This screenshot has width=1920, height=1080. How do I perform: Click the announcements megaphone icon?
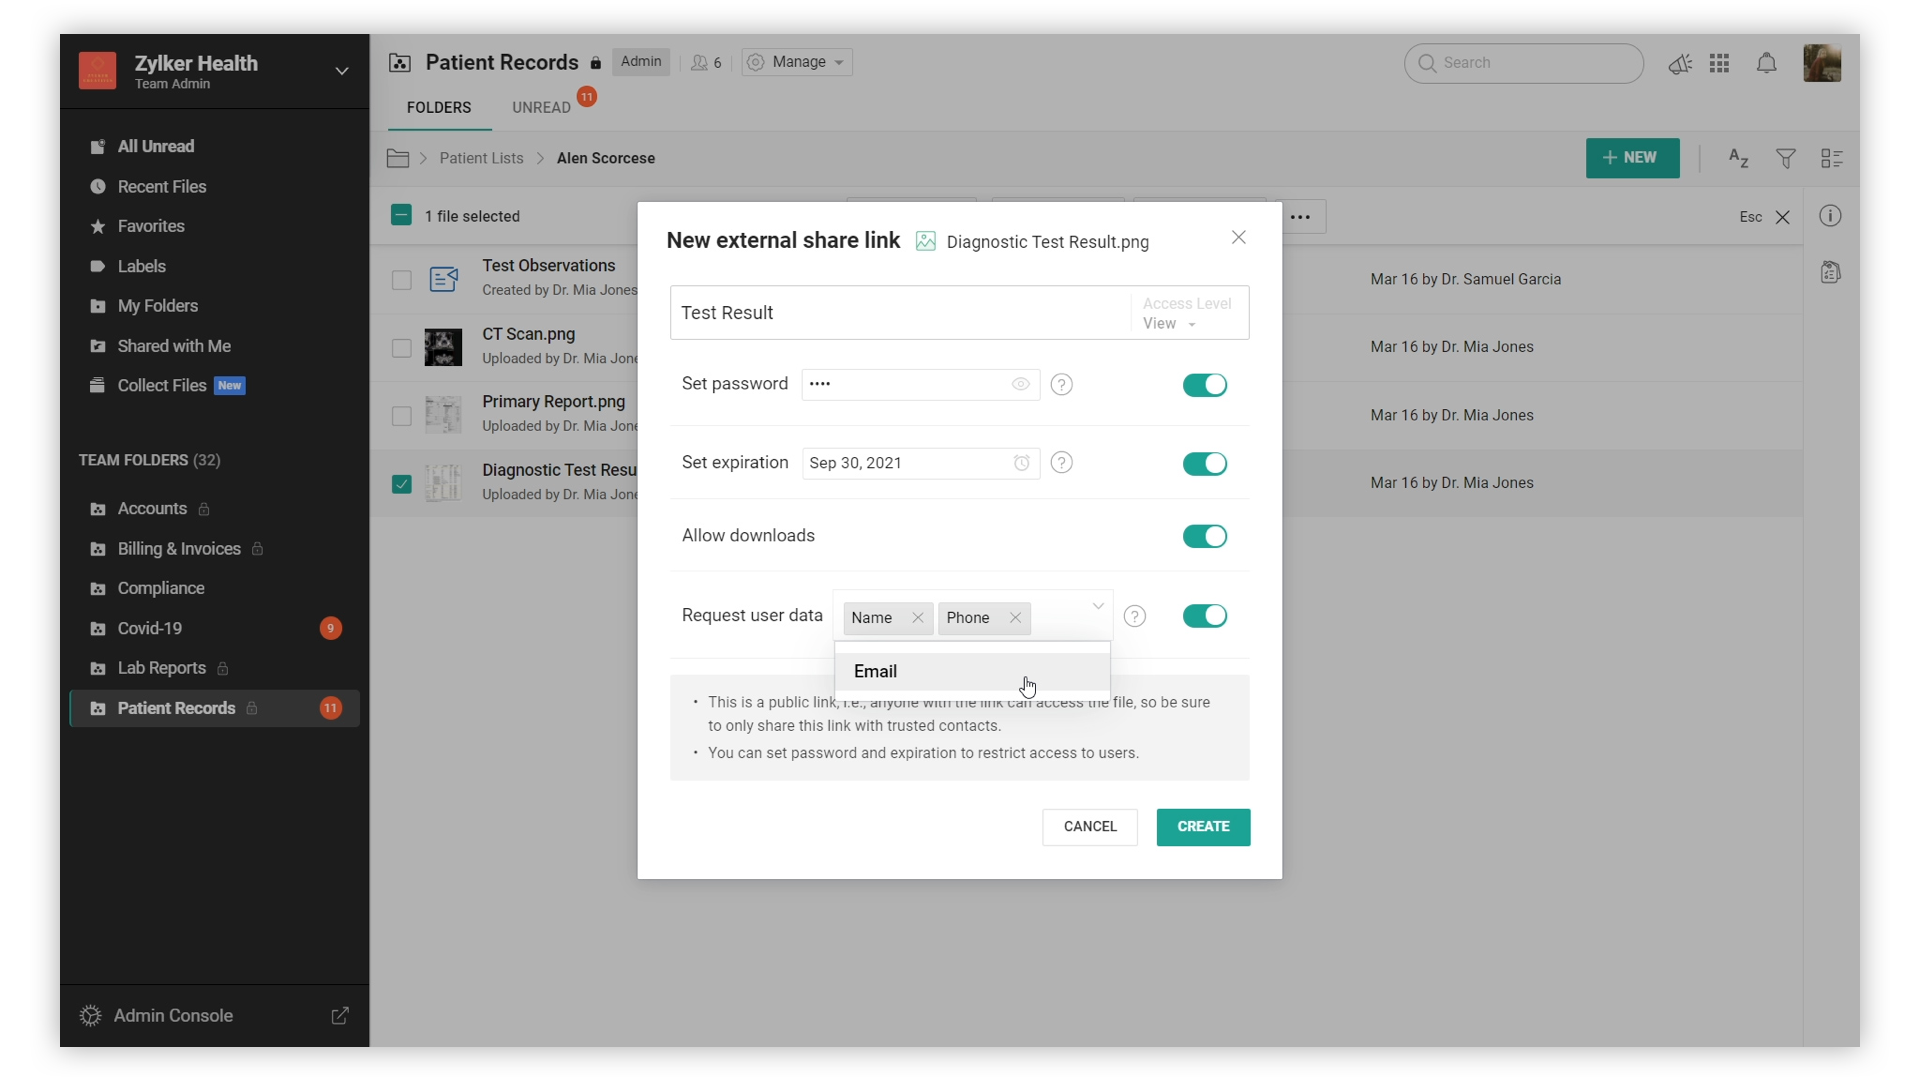[1680, 64]
